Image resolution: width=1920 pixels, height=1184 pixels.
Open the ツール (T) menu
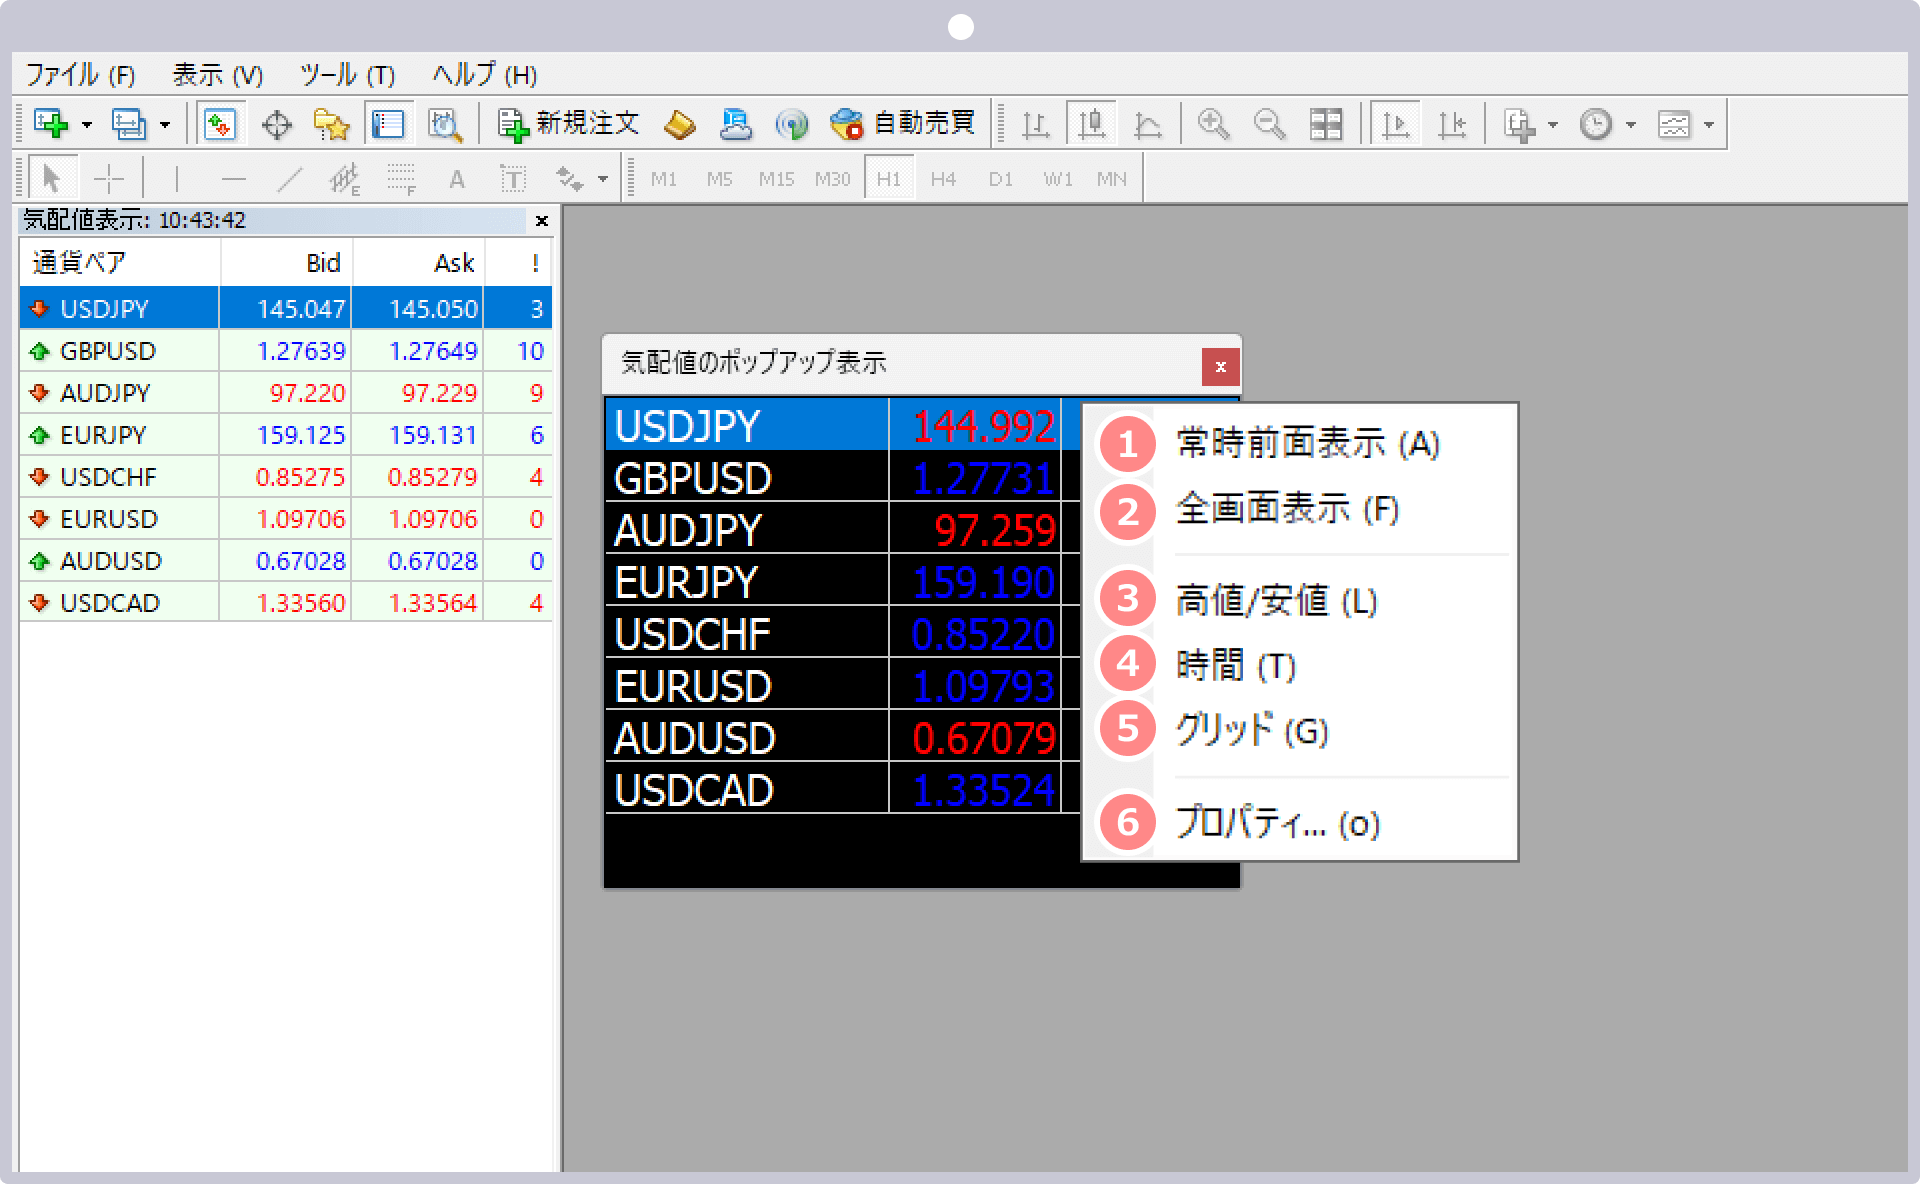tap(347, 75)
